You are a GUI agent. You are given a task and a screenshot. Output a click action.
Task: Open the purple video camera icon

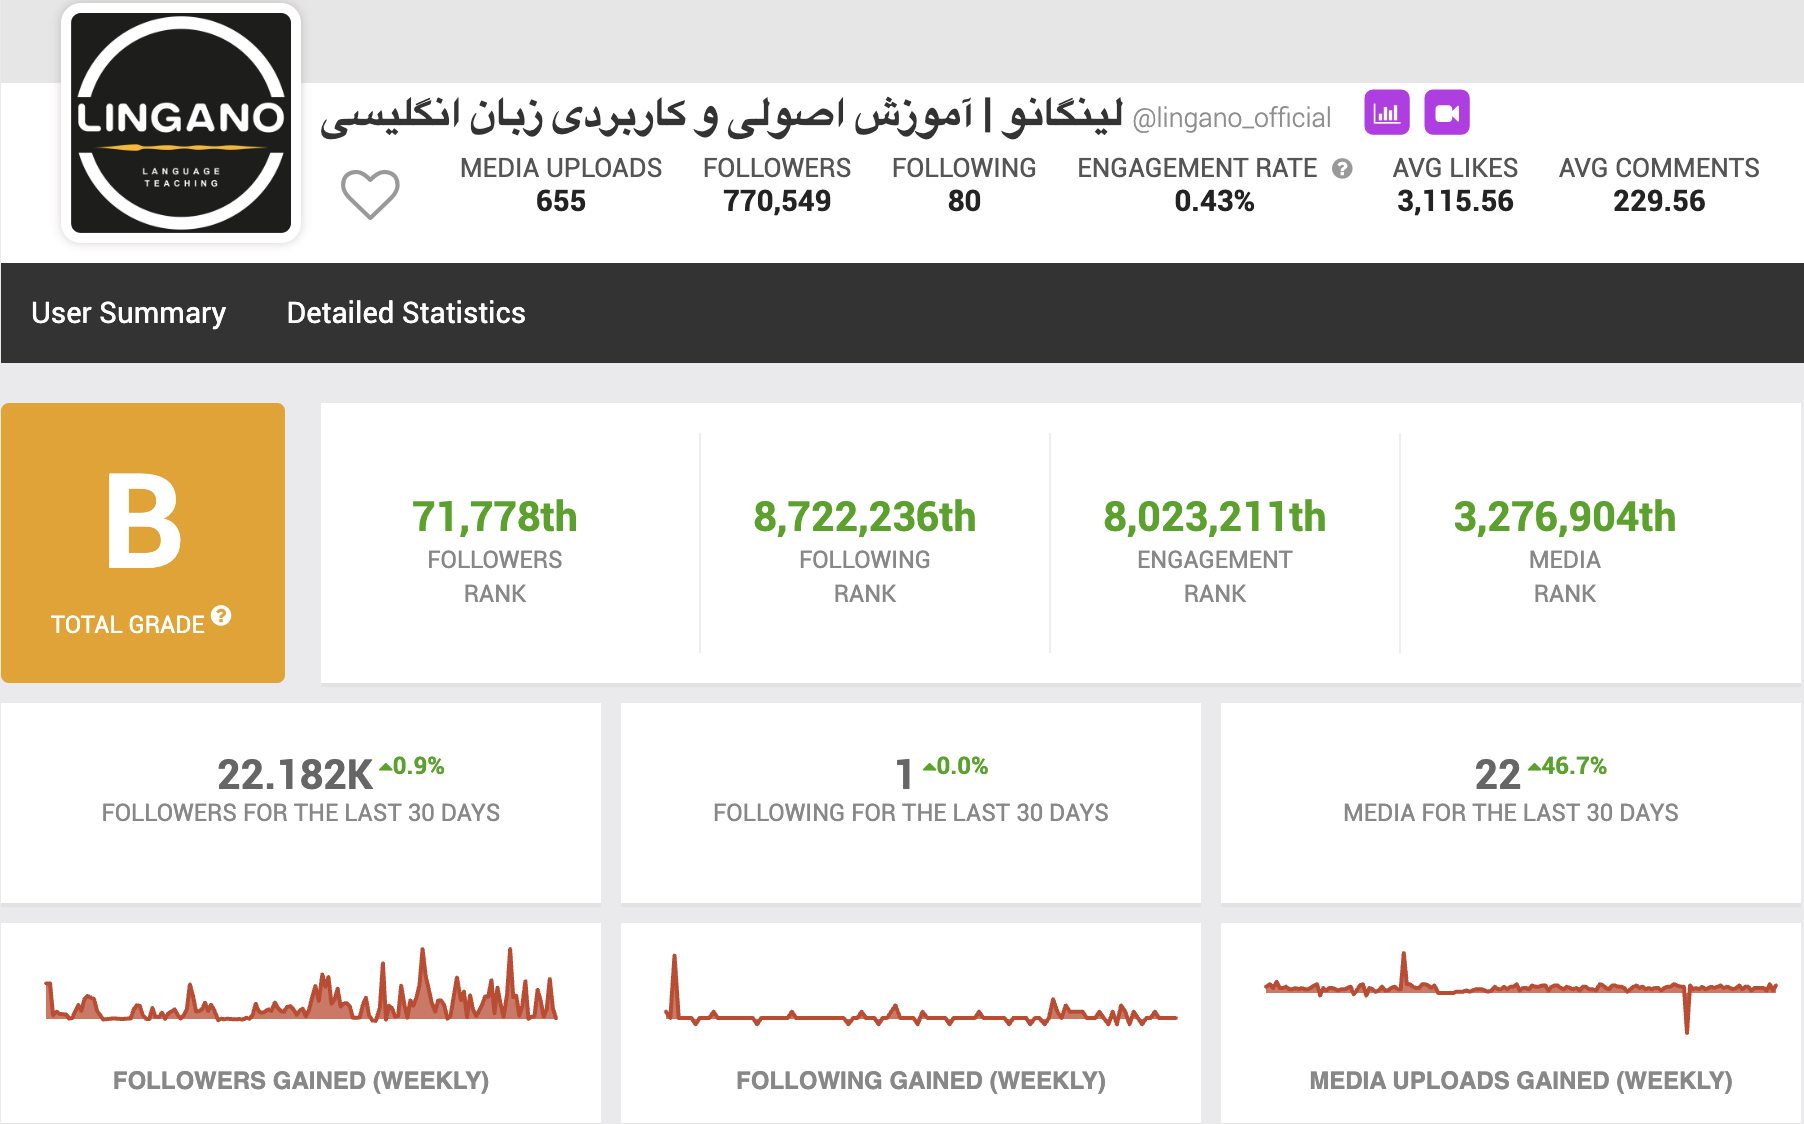pos(1447,112)
